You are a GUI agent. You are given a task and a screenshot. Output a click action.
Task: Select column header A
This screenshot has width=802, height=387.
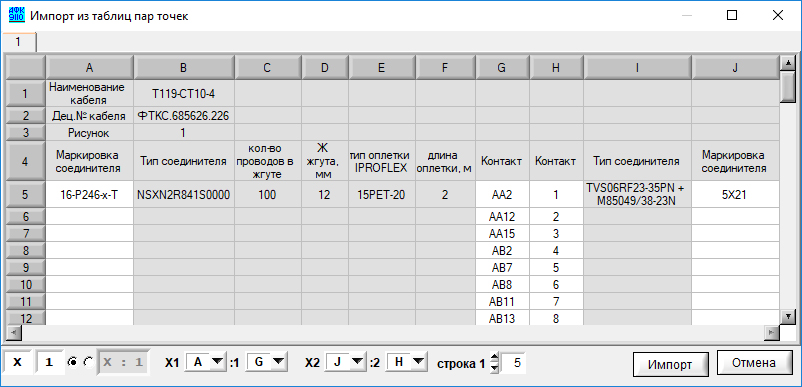(90, 67)
